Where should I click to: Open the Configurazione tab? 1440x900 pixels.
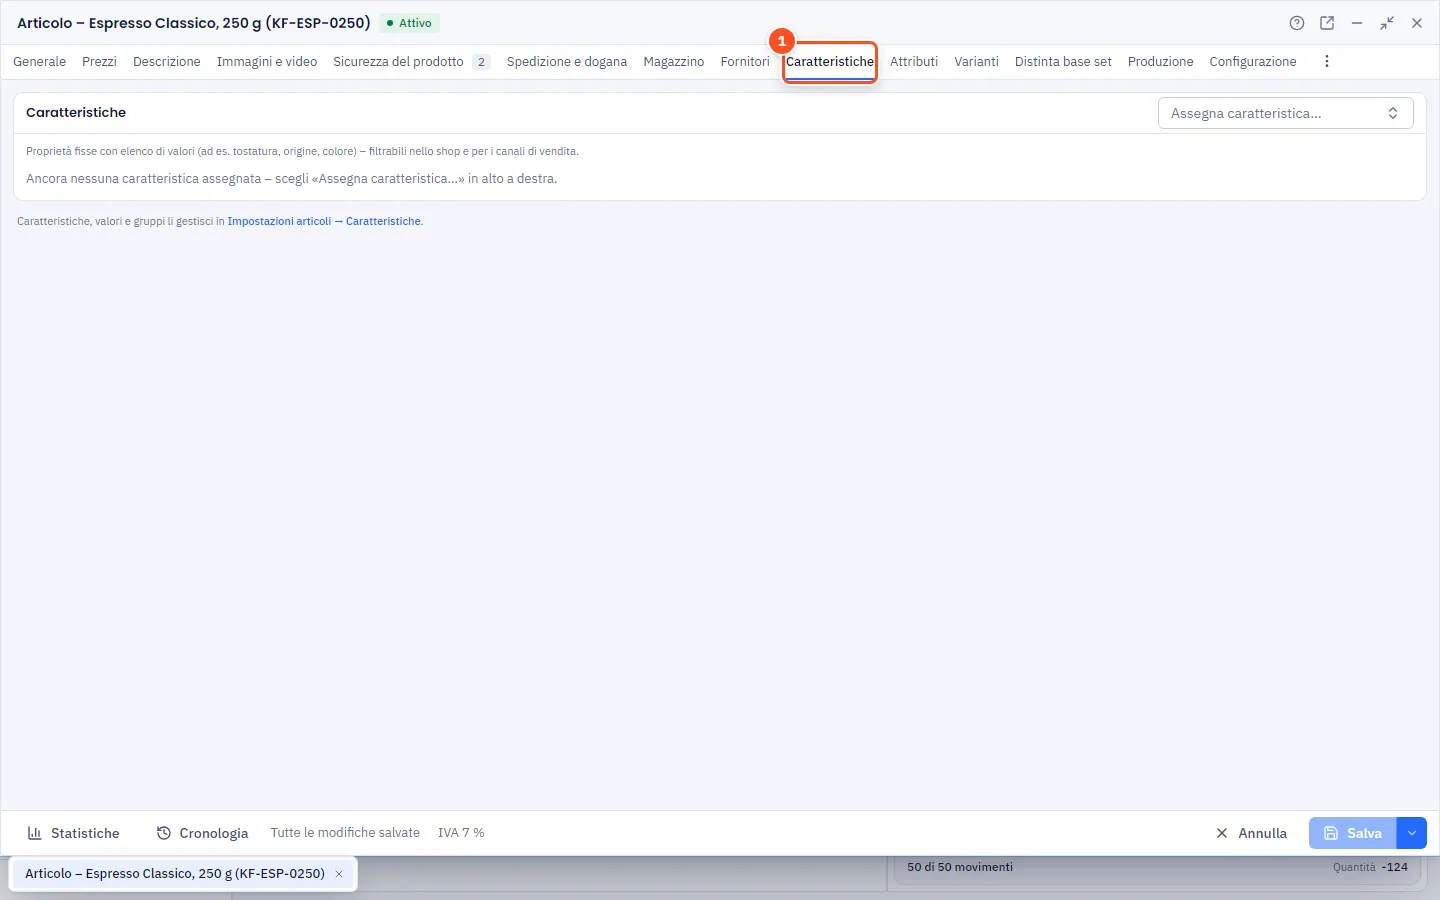pyautogui.click(x=1253, y=61)
